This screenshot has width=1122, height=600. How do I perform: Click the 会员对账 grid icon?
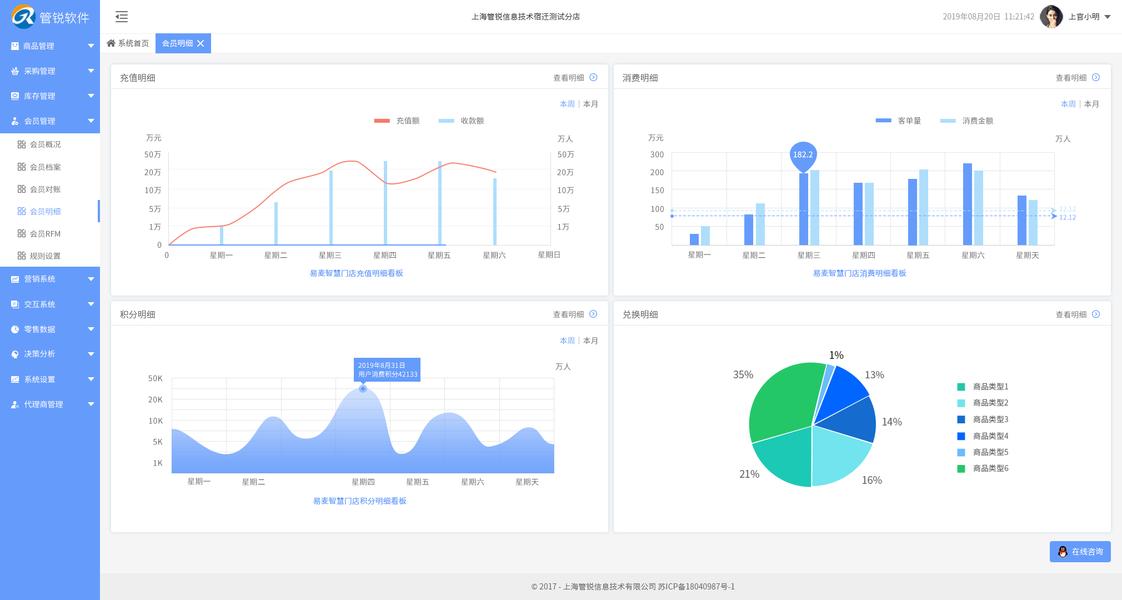(x=21, y=189)
